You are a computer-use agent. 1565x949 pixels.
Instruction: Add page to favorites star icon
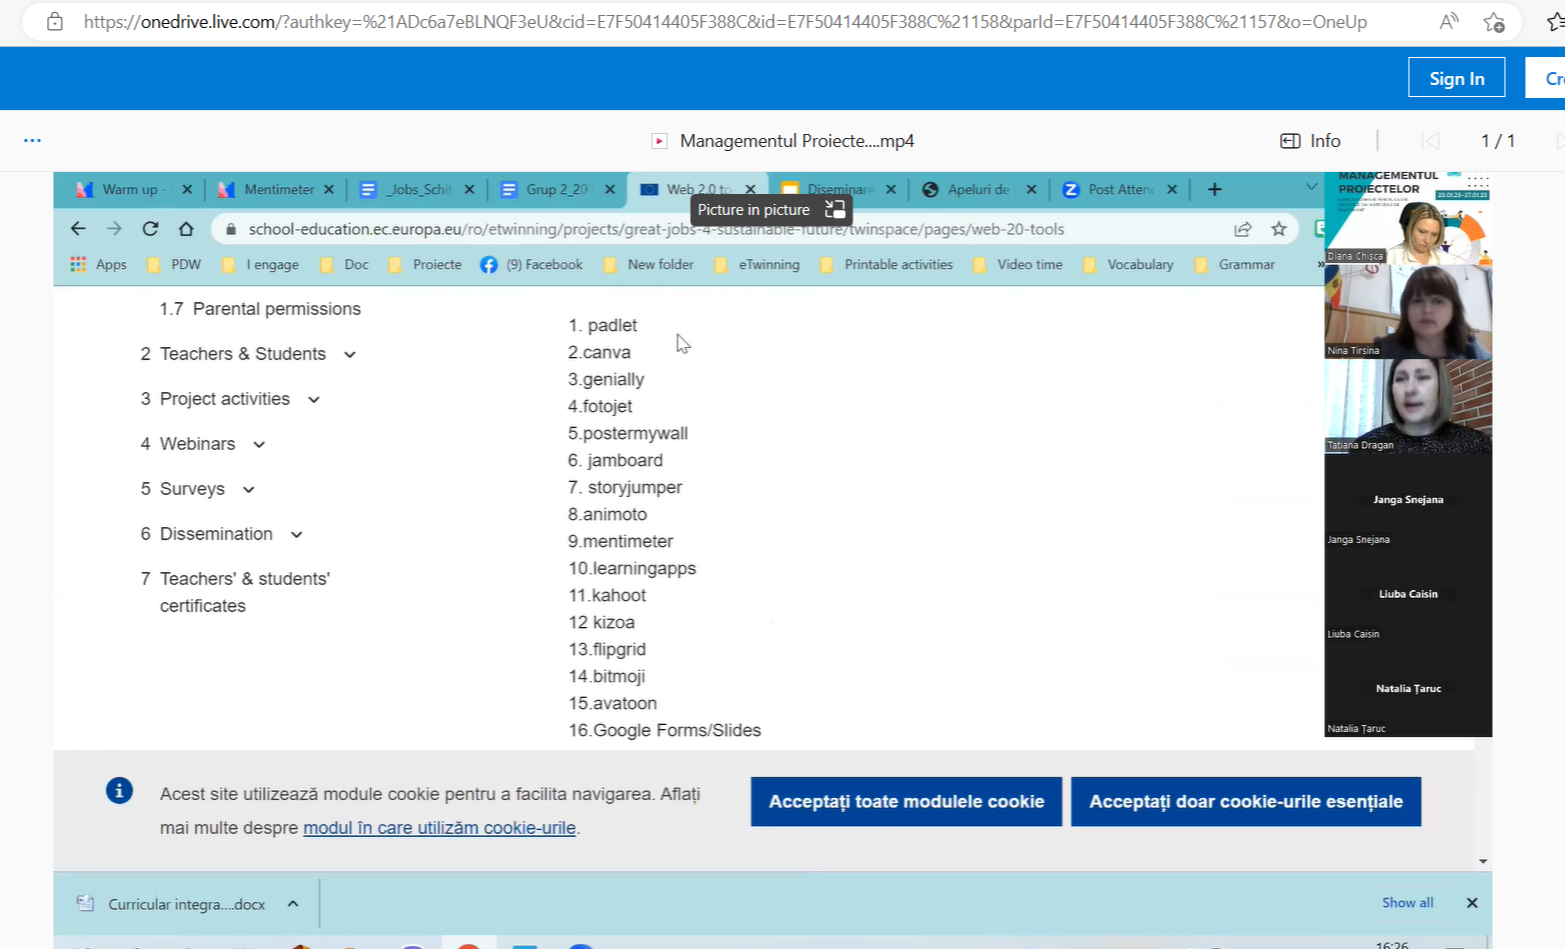[1494, 21]
